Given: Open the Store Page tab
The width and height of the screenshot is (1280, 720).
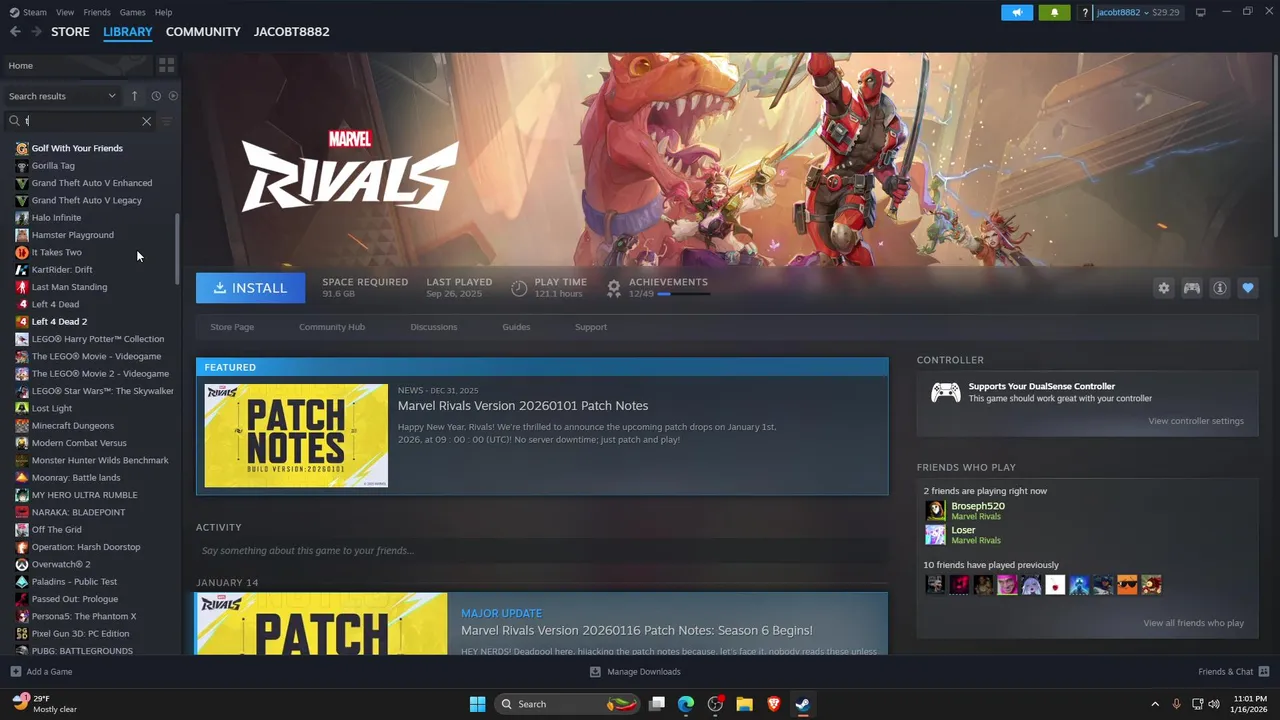Looking at the screenshot, I should point(232,327).
